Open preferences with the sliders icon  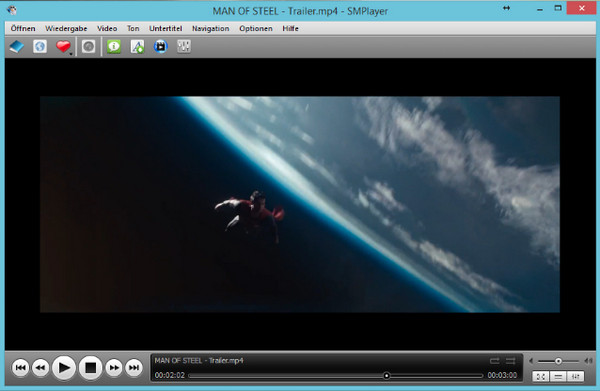pyautogui.click(x=184, y=47)
